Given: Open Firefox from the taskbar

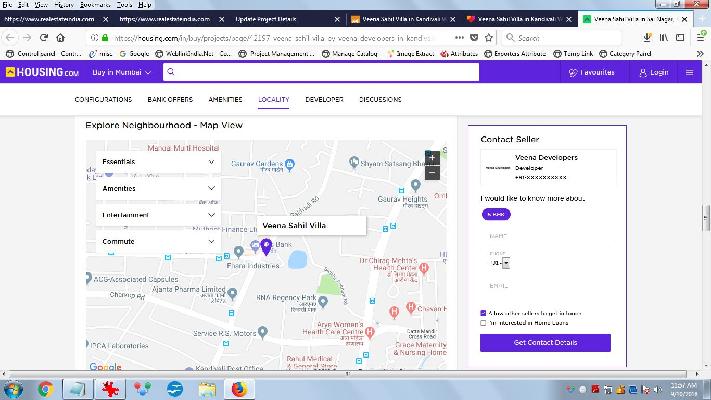Looking at the screenshot, I should coord(239,389).
